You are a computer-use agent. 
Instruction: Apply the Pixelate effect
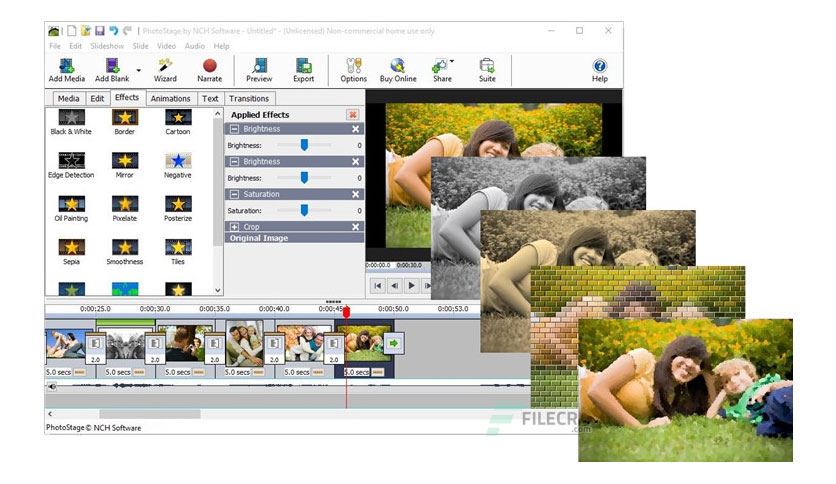click(125, 208)
